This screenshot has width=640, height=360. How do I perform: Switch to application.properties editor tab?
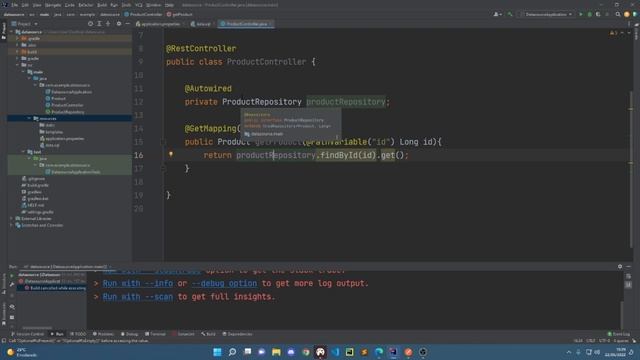(x=159, y=24)
